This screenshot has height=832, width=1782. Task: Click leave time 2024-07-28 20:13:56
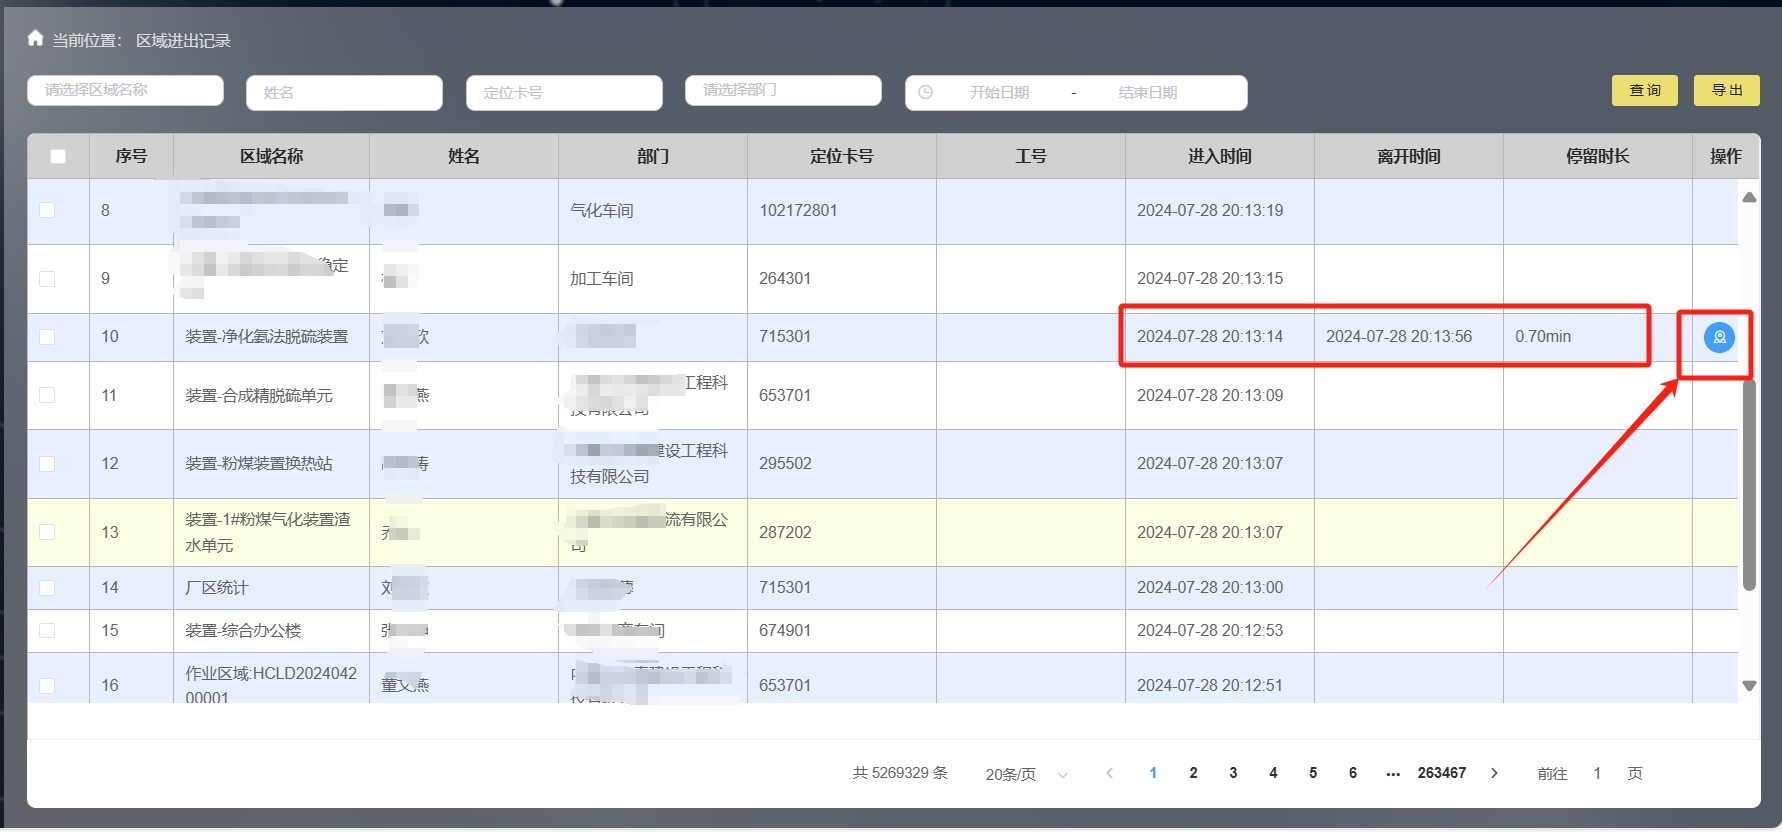click(x=1399, y=337)
